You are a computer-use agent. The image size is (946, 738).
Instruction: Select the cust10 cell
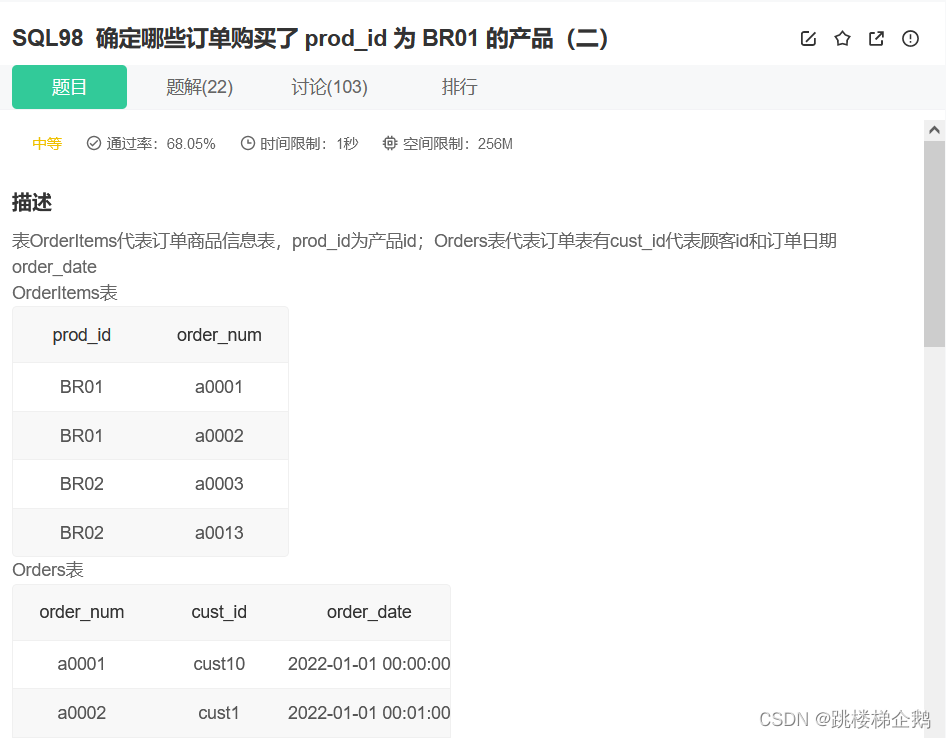(x=219, y=664)
